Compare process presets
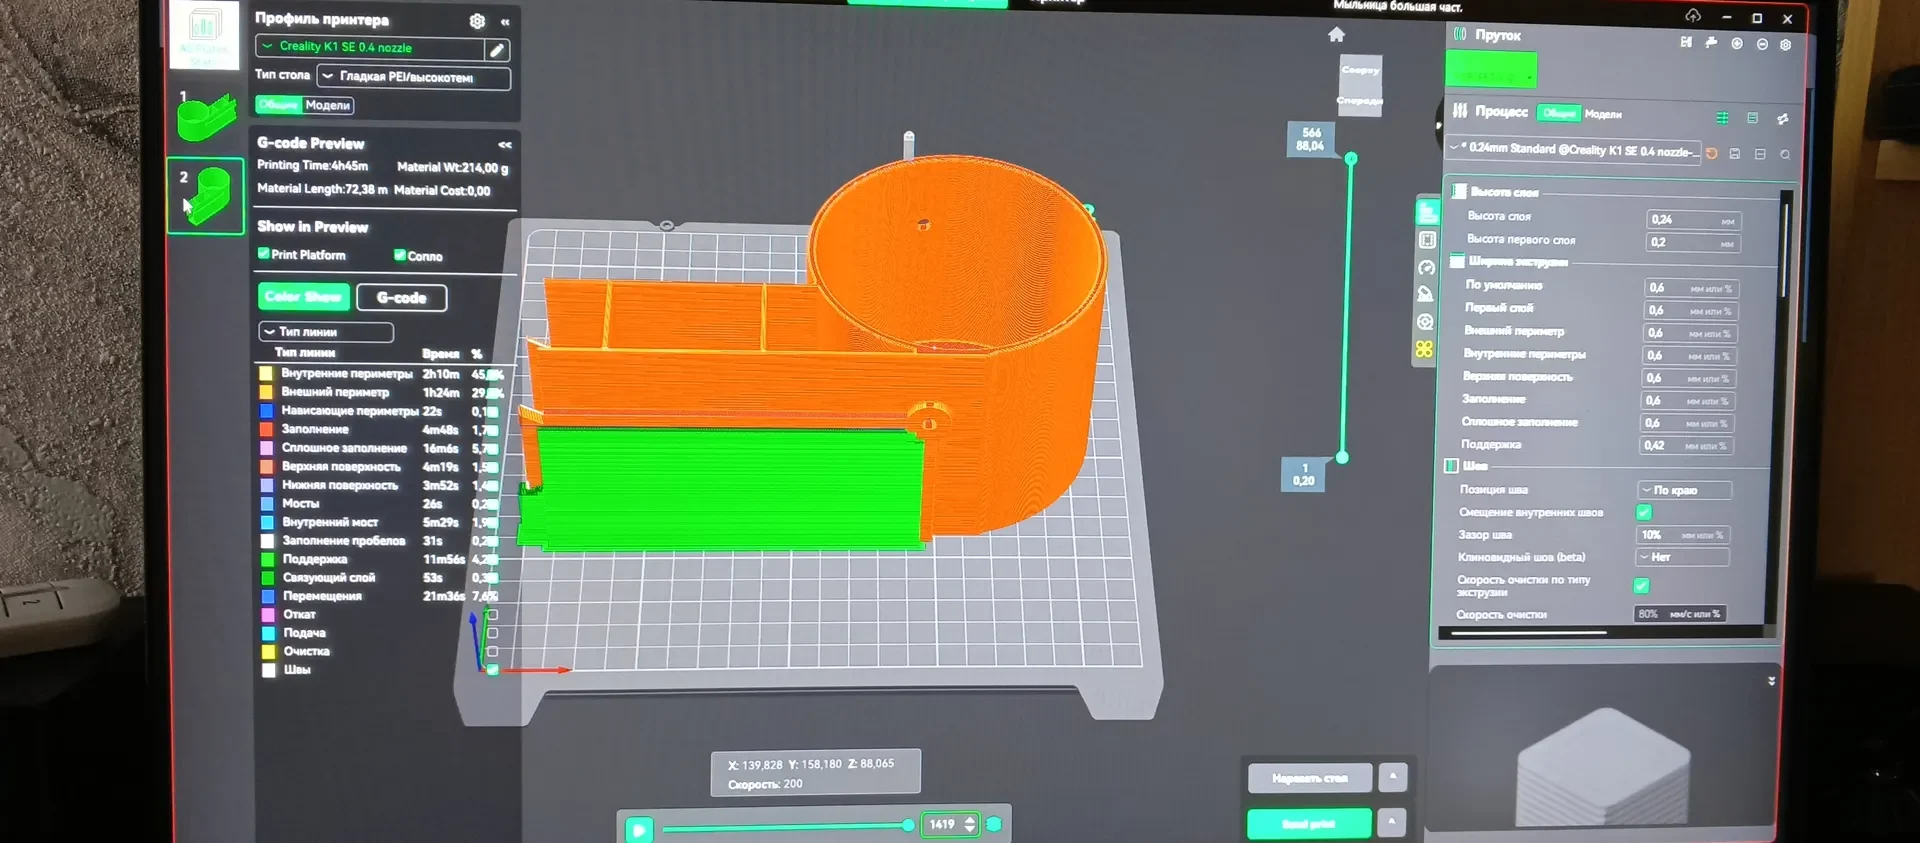Viewport: 1920px width, 843px height. coord(1782,119)
